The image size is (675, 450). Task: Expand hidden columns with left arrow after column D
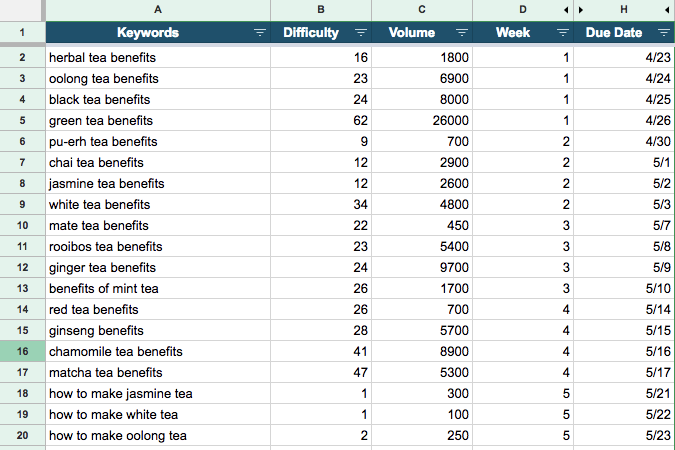click(x=566, y=10)
